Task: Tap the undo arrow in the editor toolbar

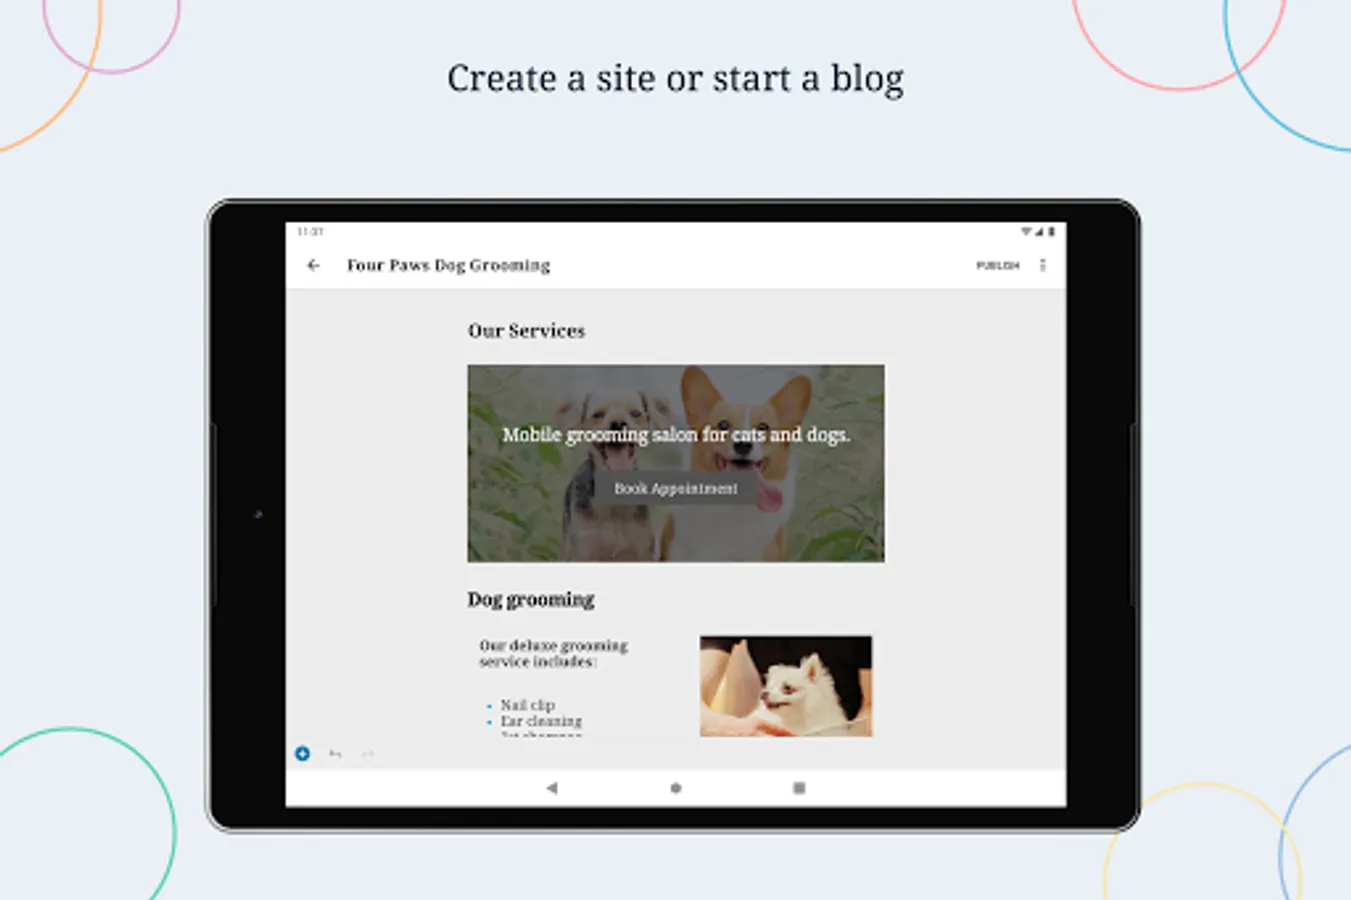Action: [335, 754]
